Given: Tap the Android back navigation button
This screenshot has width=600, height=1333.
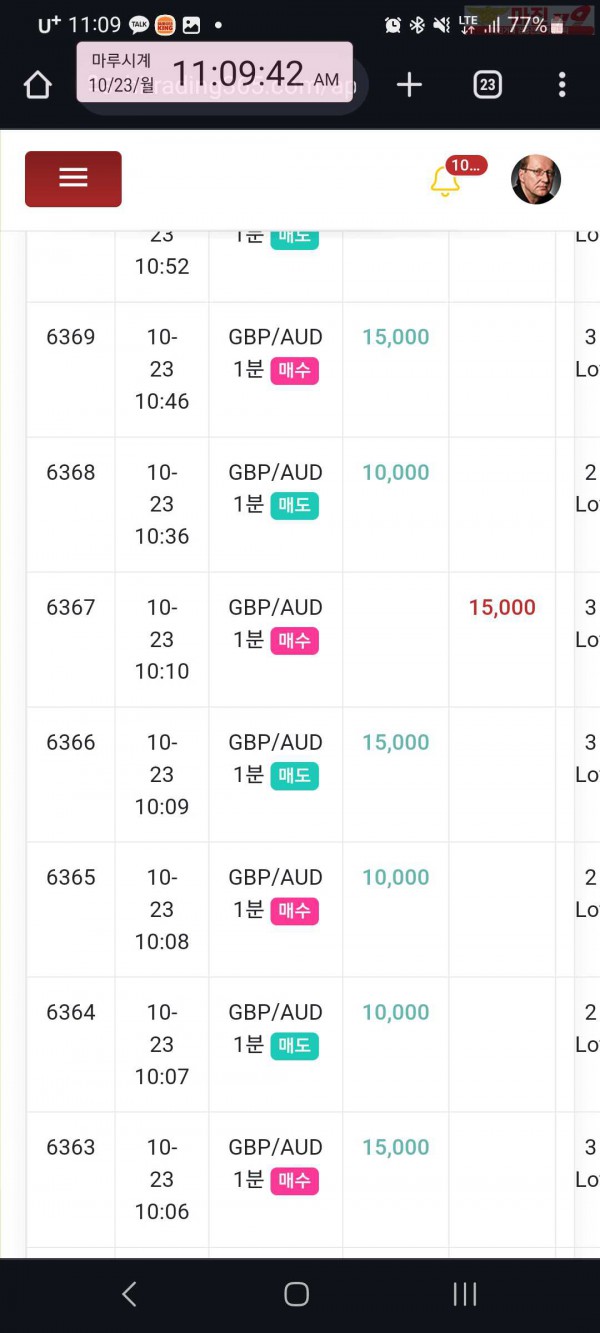Looking at the screenshot, I should point(129,1294).
